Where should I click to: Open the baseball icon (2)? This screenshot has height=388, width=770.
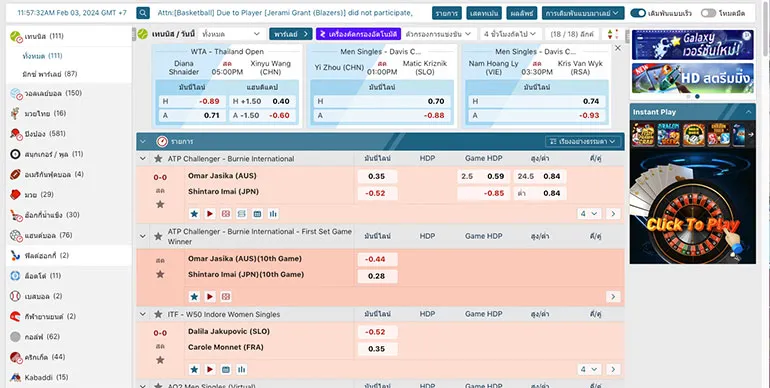point(16,296)
